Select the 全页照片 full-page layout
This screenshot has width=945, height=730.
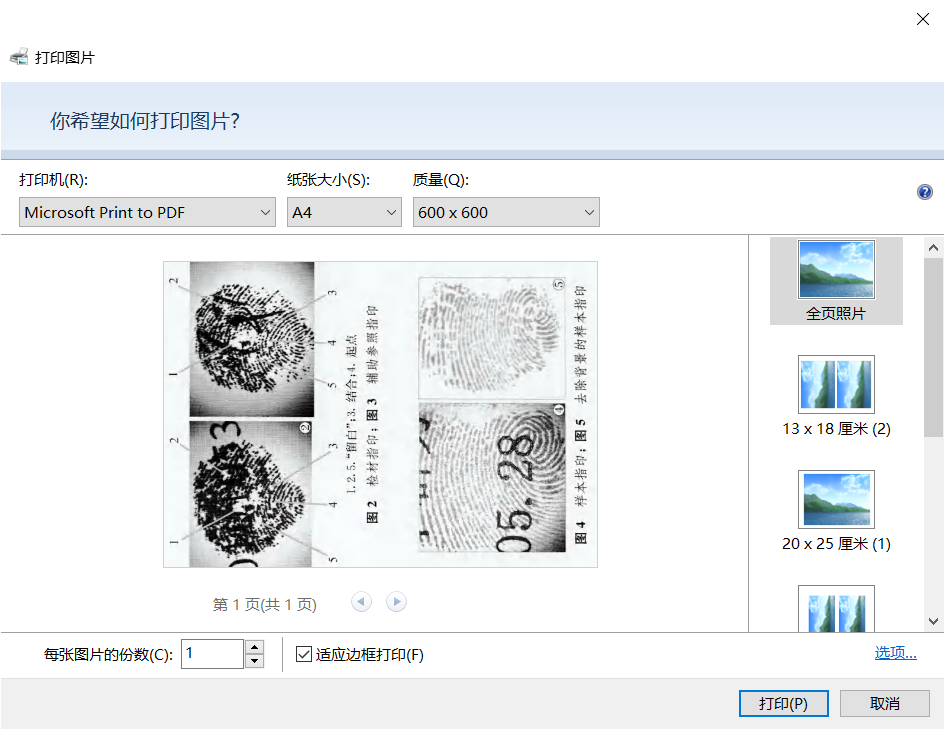click(836, 268)
